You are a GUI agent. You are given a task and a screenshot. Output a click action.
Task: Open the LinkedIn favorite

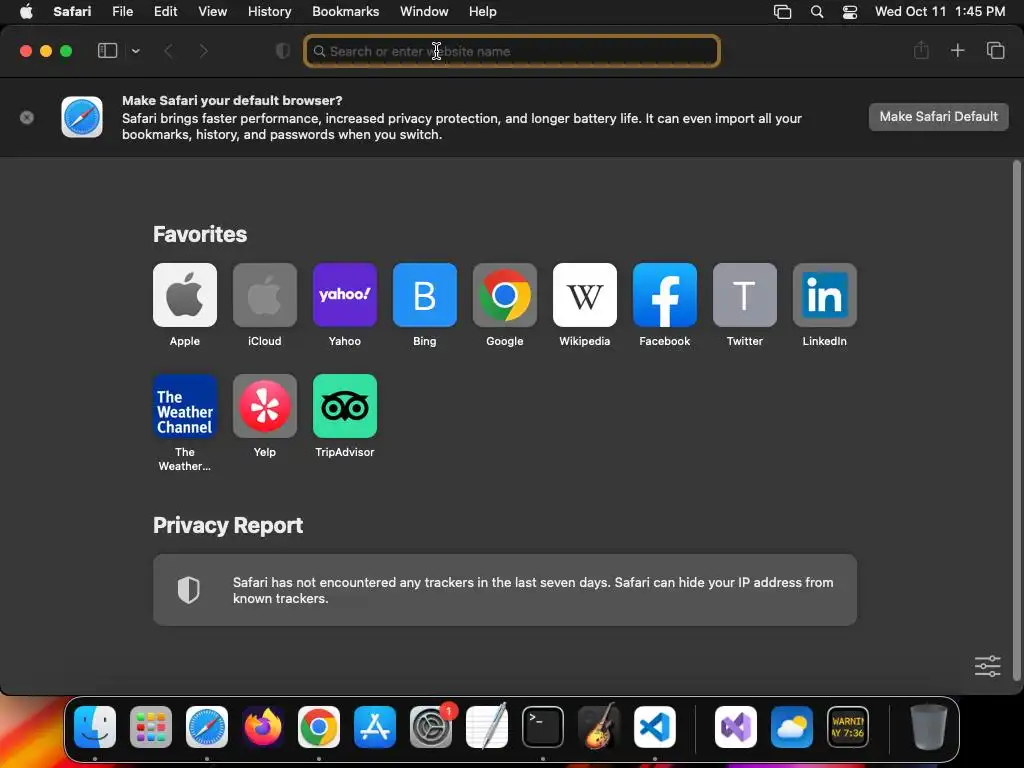(x=825, y=295)
